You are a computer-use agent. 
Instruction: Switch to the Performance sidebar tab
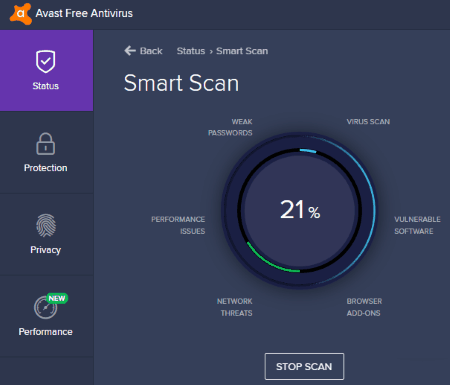click(x=46, y=316)
